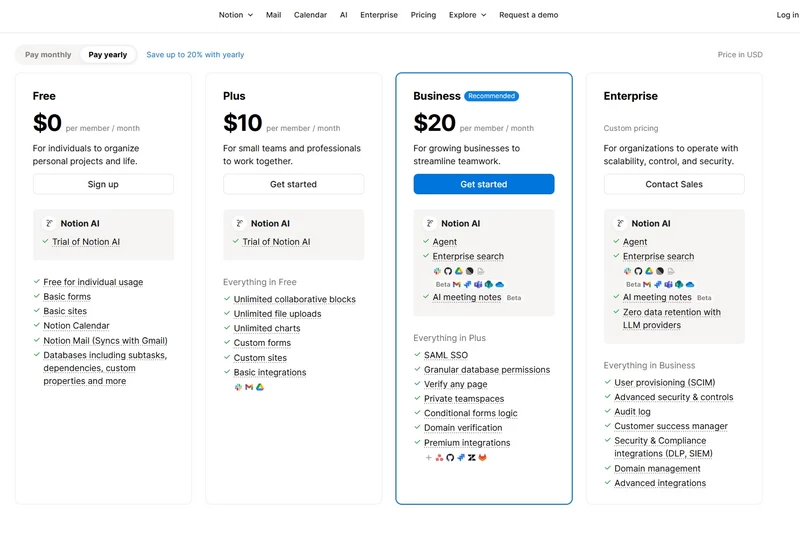Click GitHub icon under Business Enterprise search
The width and height of the screenshot is (800, 533).
point(448,271)
